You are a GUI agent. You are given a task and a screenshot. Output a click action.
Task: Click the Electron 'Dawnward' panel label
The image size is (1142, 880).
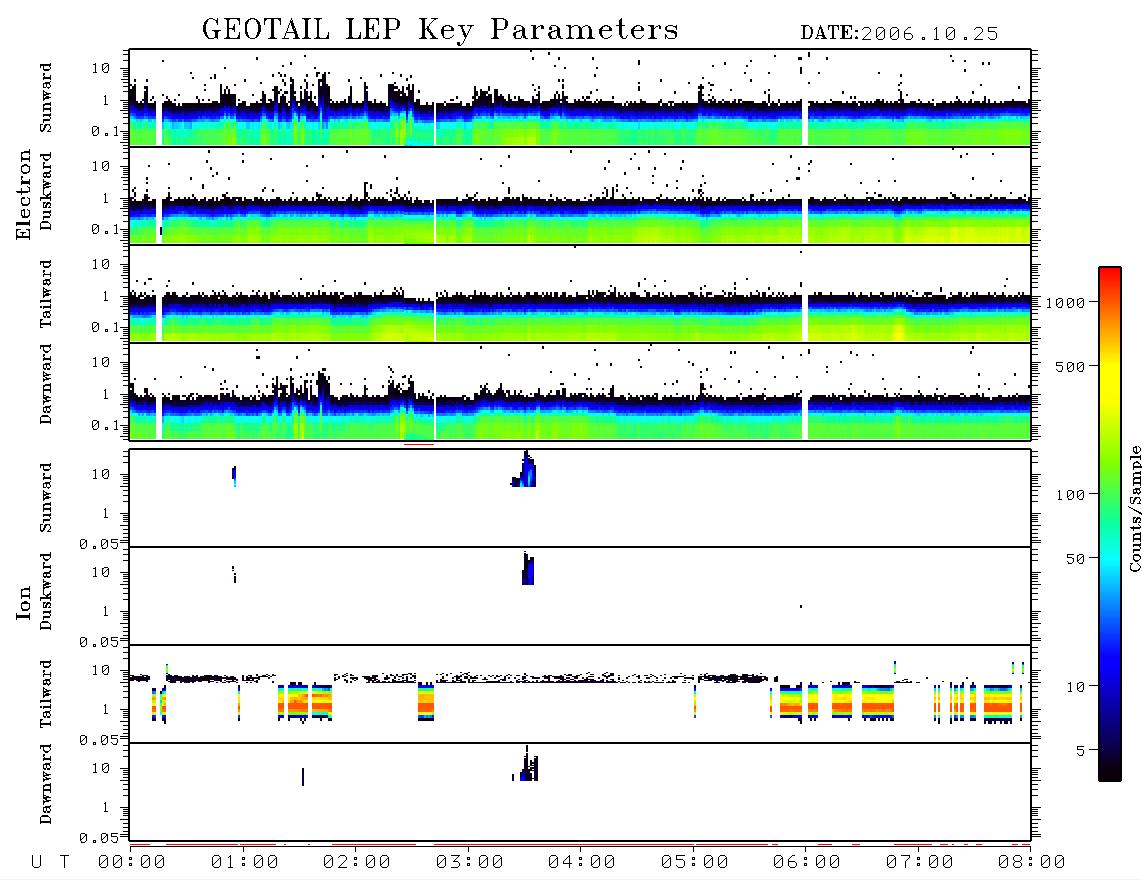coord(46,385)
